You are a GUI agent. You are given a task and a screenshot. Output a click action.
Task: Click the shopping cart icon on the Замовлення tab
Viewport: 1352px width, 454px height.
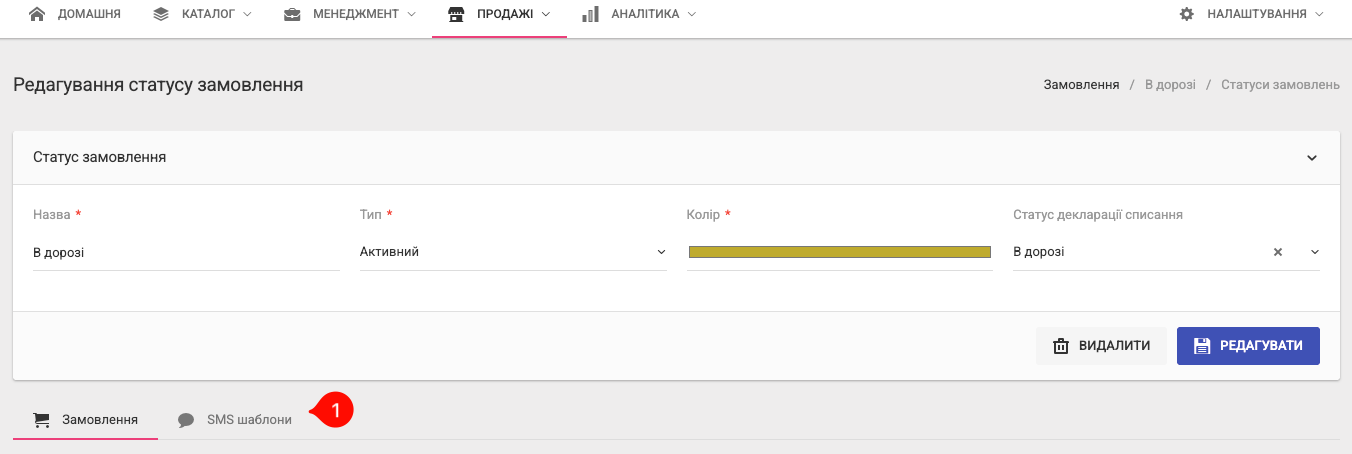[41, 419]
